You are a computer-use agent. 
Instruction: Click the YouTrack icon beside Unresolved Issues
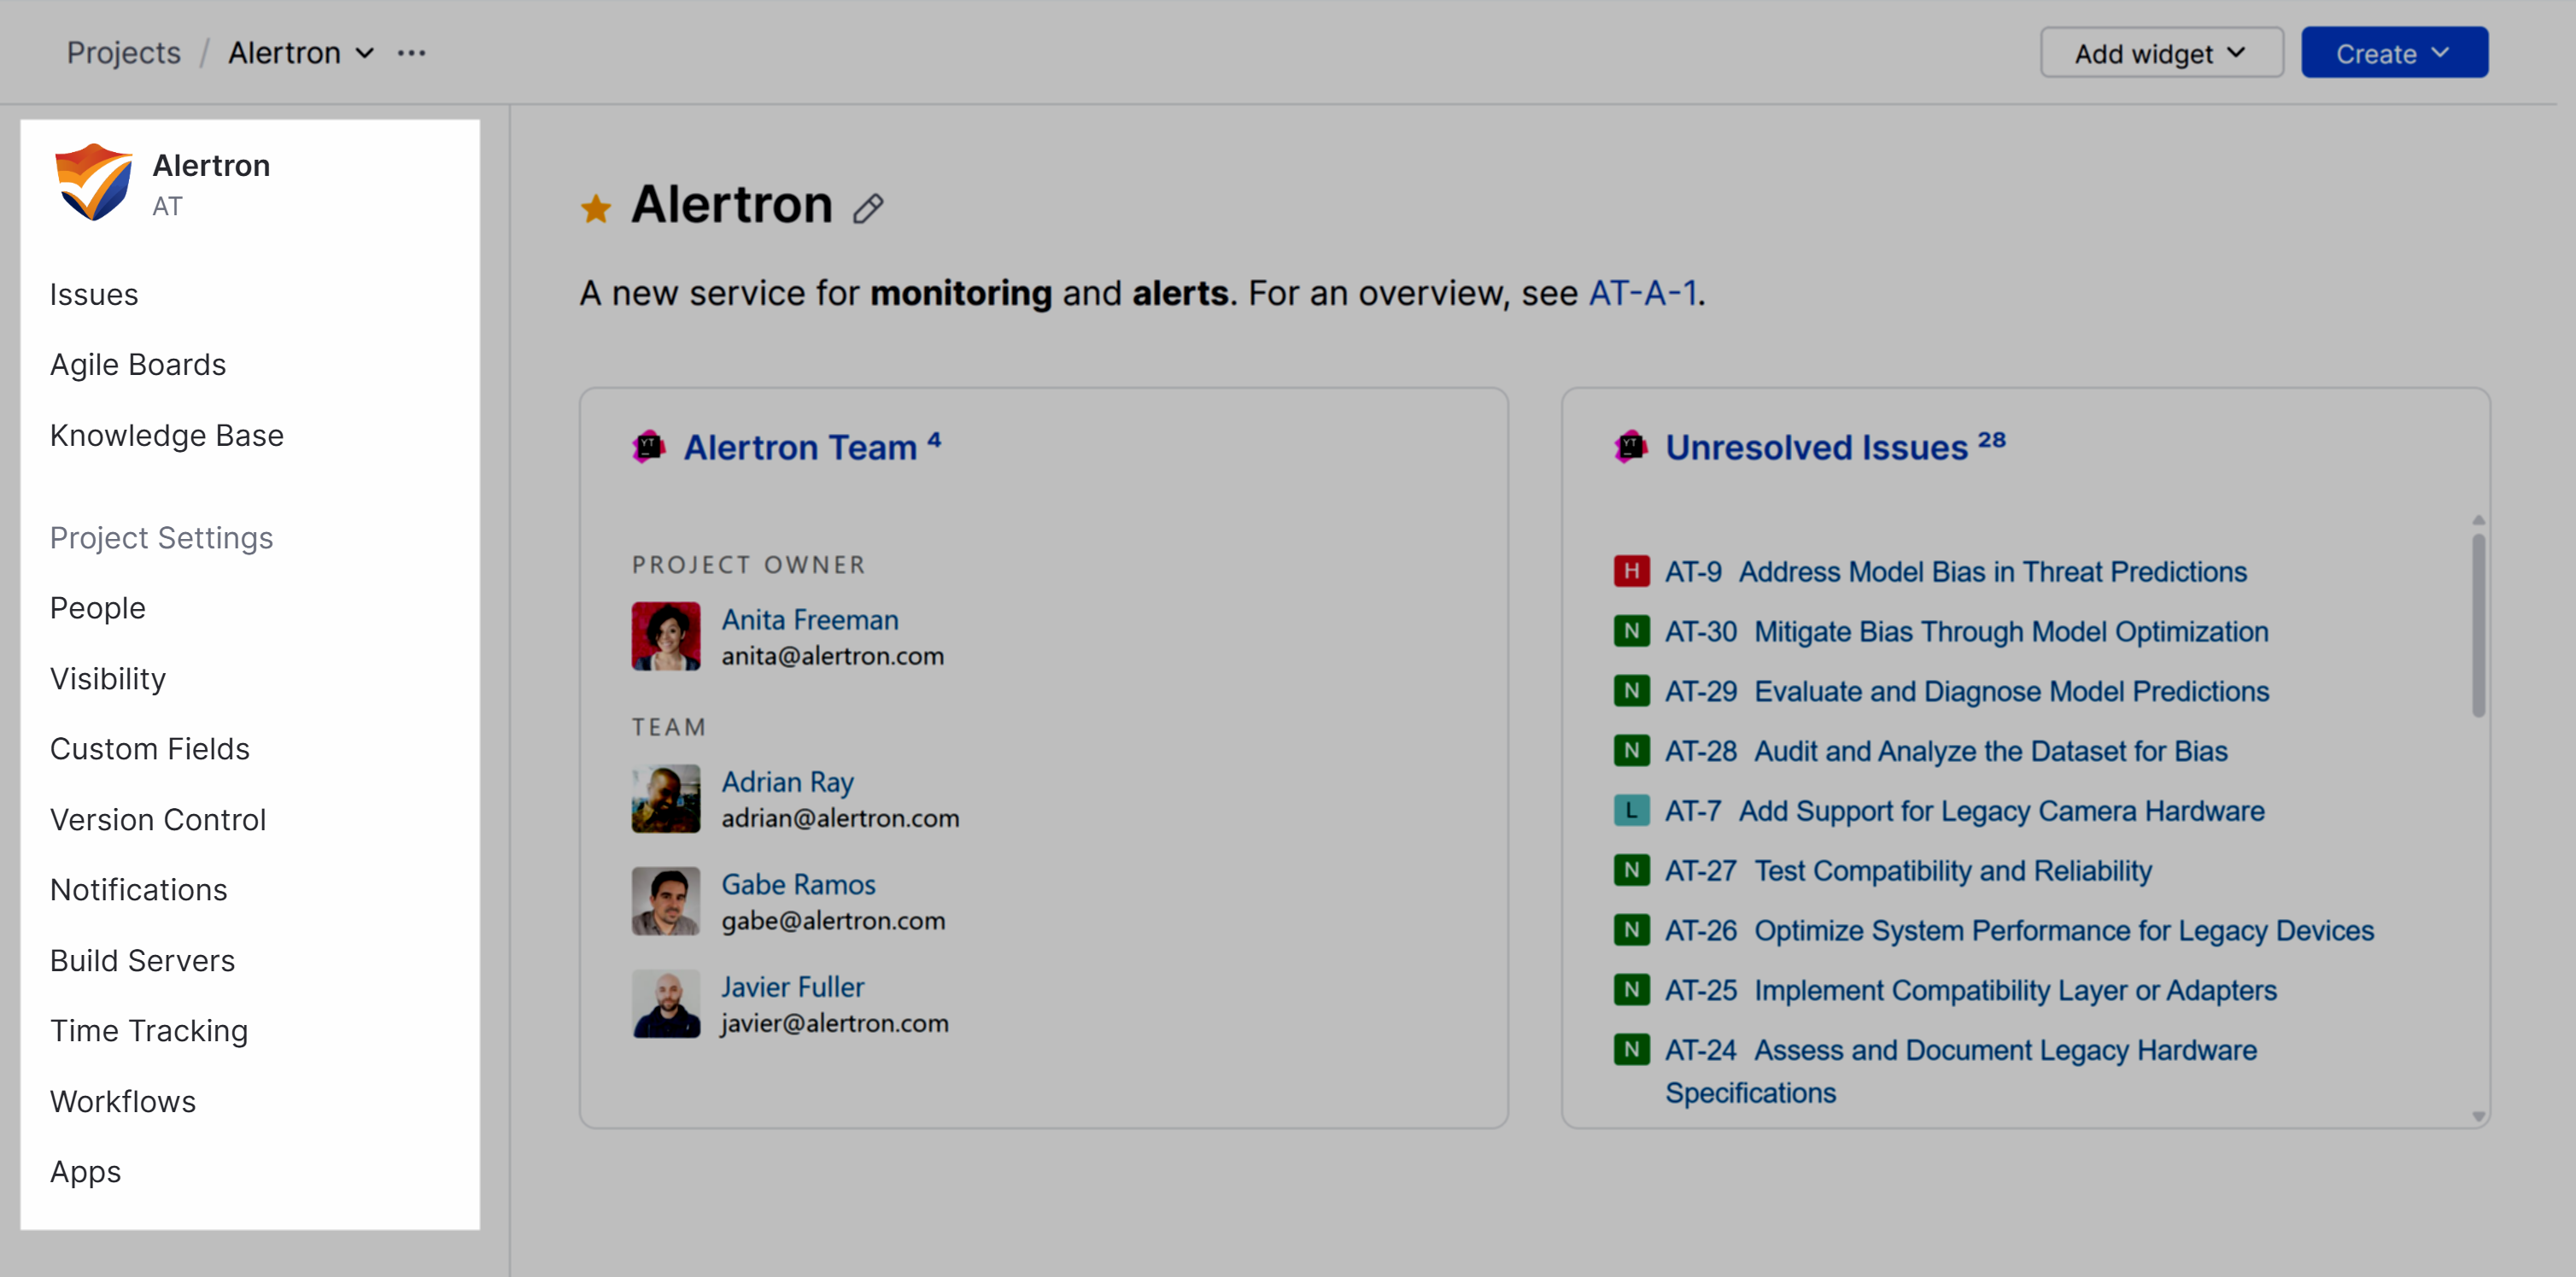coord(1631,447)
